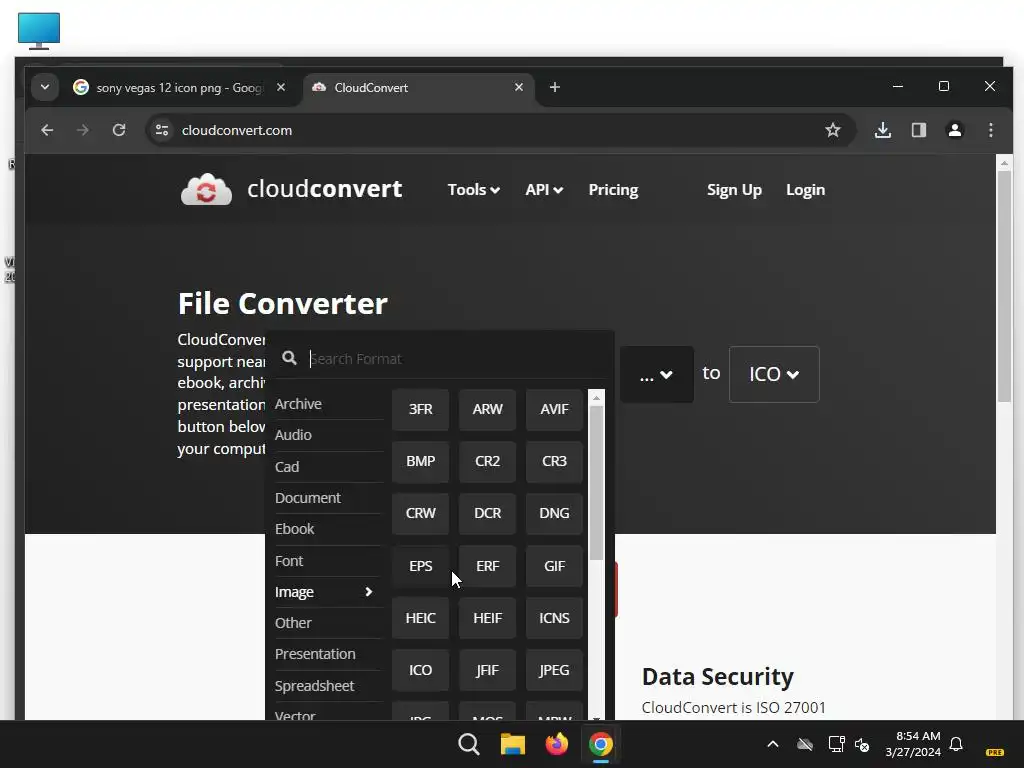This screenshot has height=768, width=1024.
Task: Open Chrome downloads icon
Action: [882, 130]
